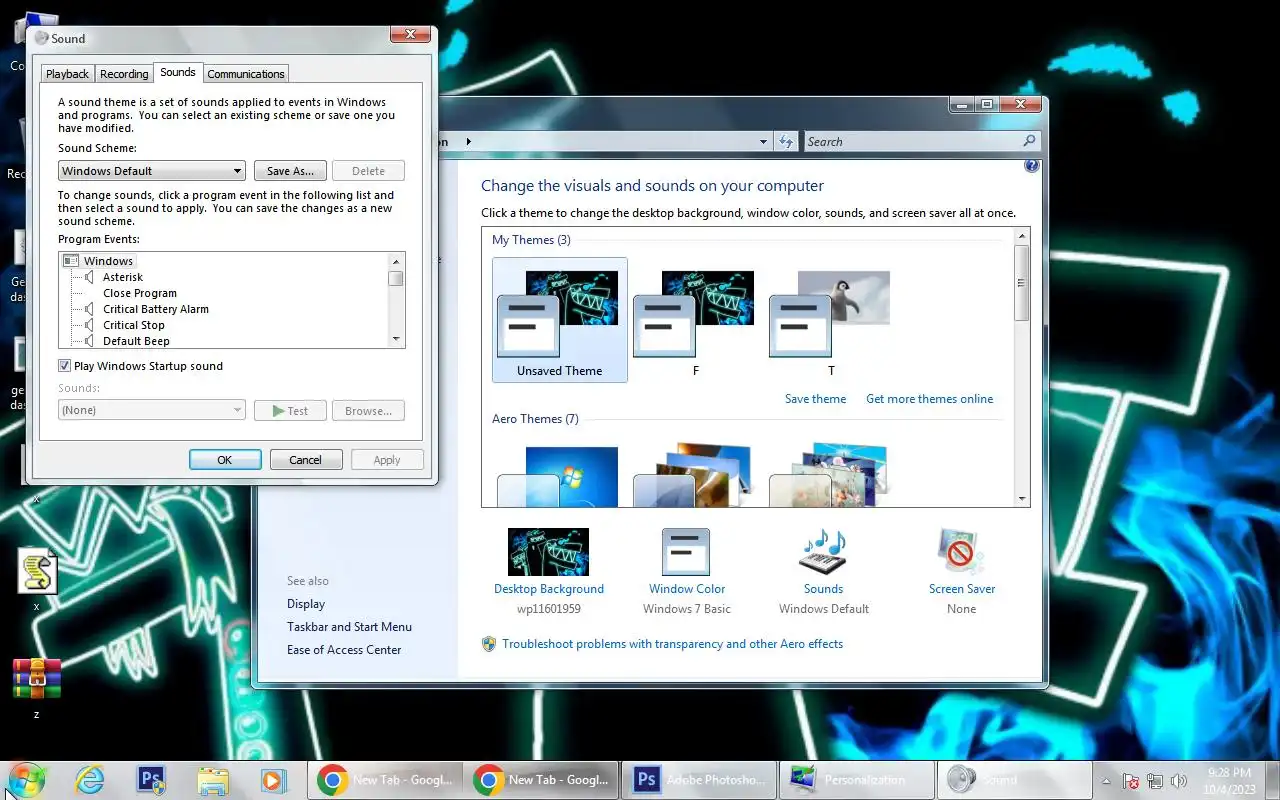
Task: Open the Display link under See also
Action: pos(306,604)
